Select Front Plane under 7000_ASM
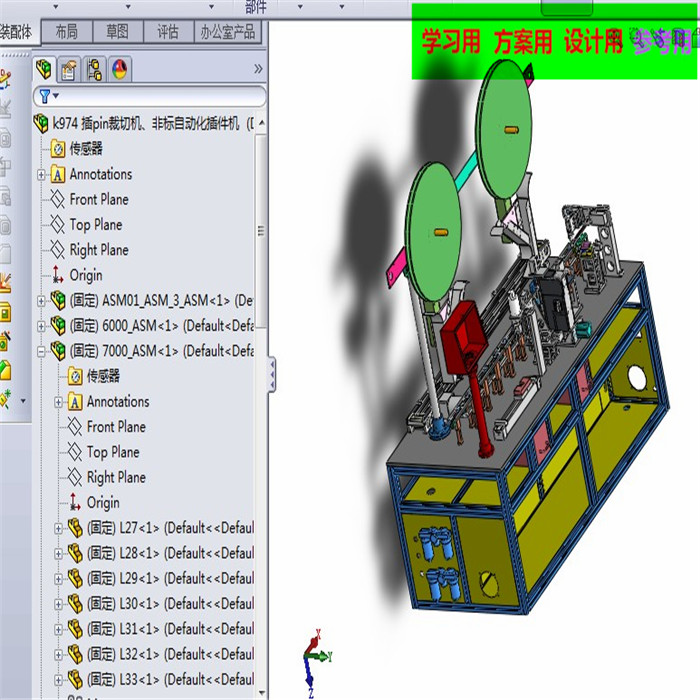 [116, 427]
